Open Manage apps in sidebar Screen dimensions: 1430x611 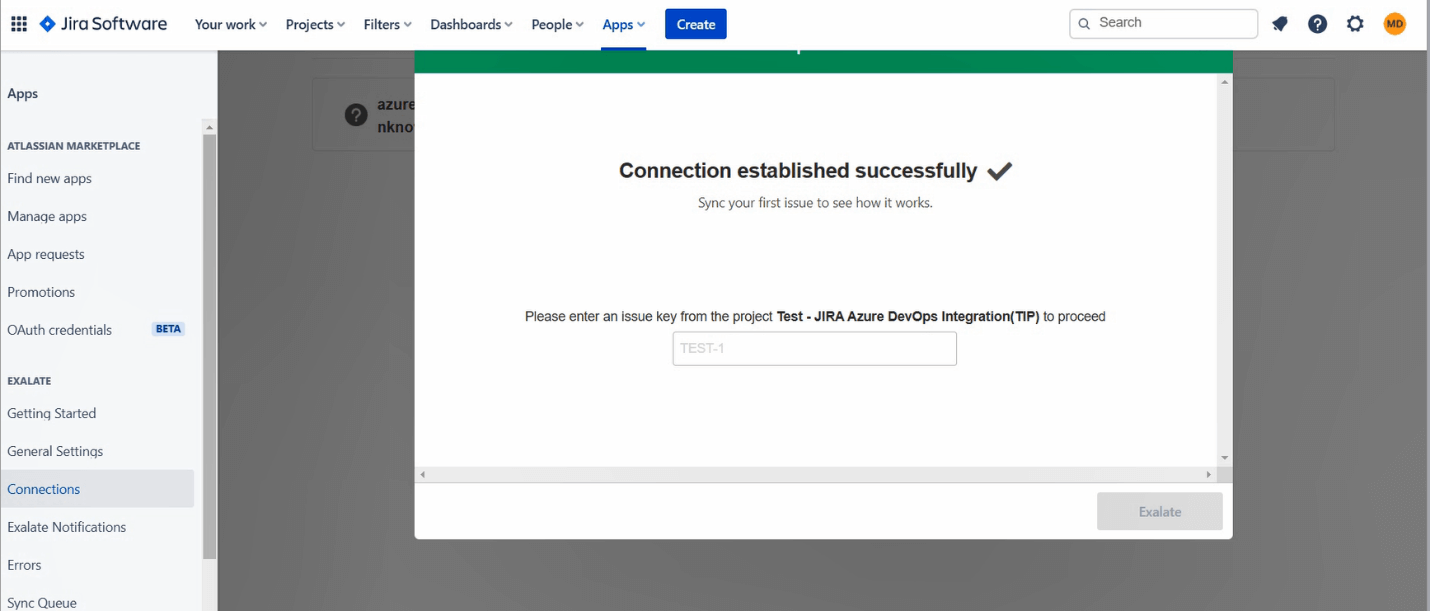click(47, 216)
